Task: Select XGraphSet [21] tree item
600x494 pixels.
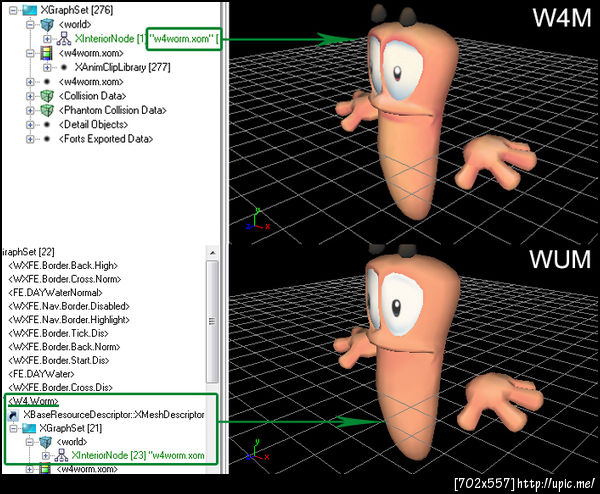Action: pyautogui.click(x=71, y=429)
